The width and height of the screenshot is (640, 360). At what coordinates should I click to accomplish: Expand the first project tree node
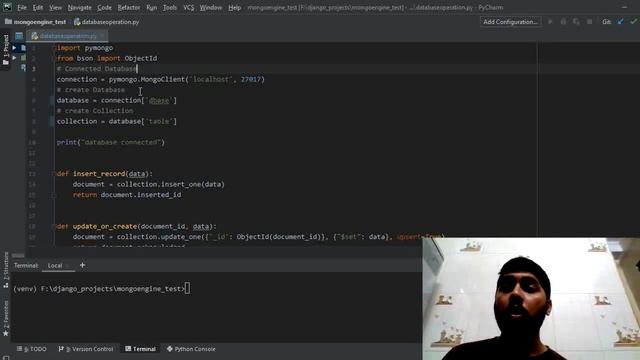pos(14,48)
